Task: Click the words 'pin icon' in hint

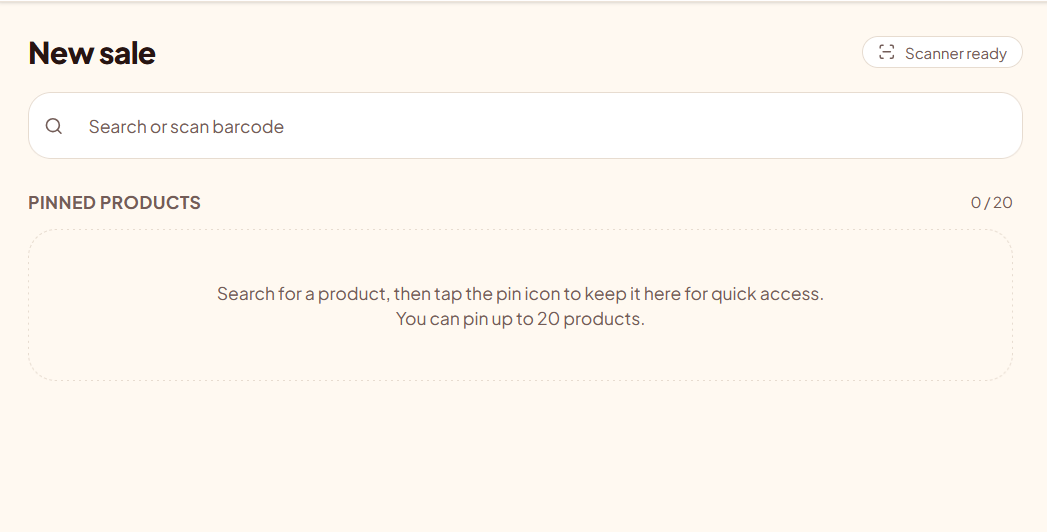Action: point(528,294)
